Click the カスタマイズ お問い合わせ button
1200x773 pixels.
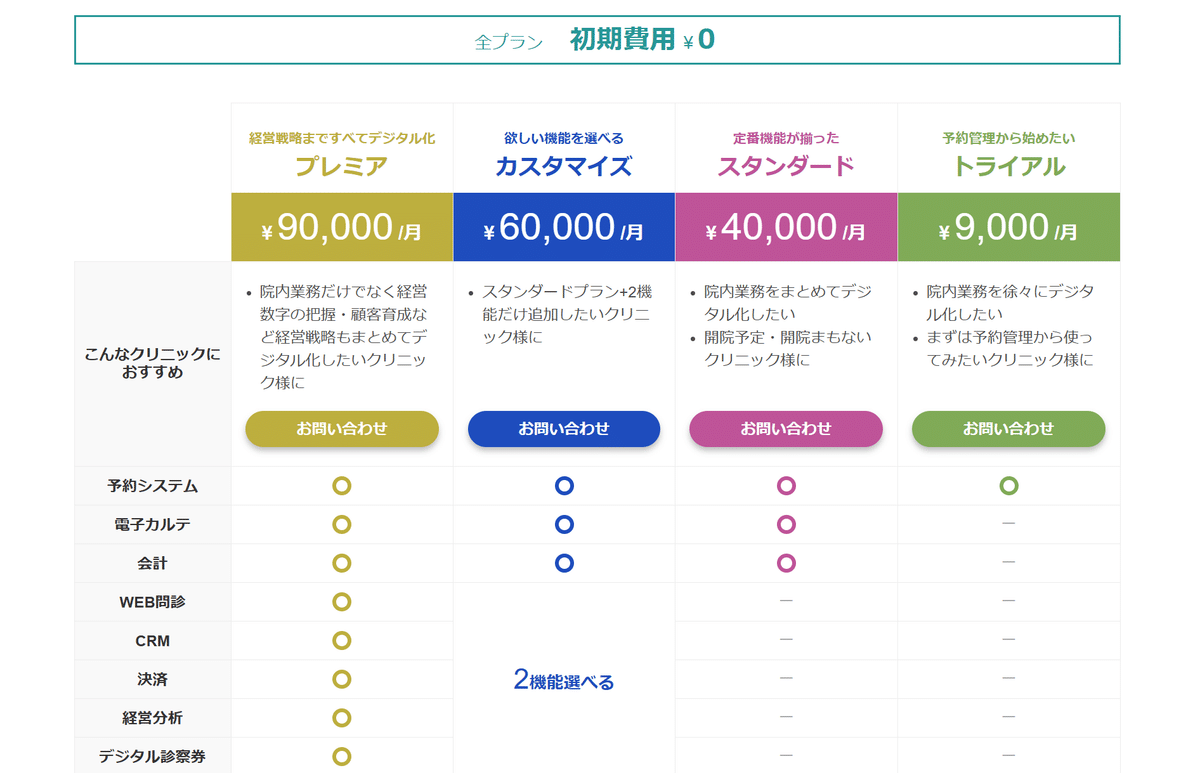click(x=564, y=429)
